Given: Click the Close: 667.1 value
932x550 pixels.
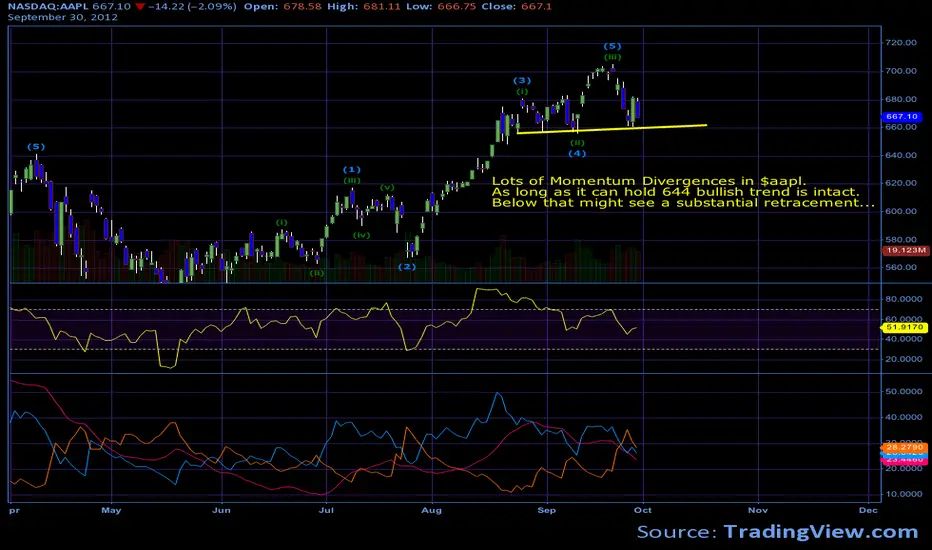Looking at the screenshot, I should (517, 7).
